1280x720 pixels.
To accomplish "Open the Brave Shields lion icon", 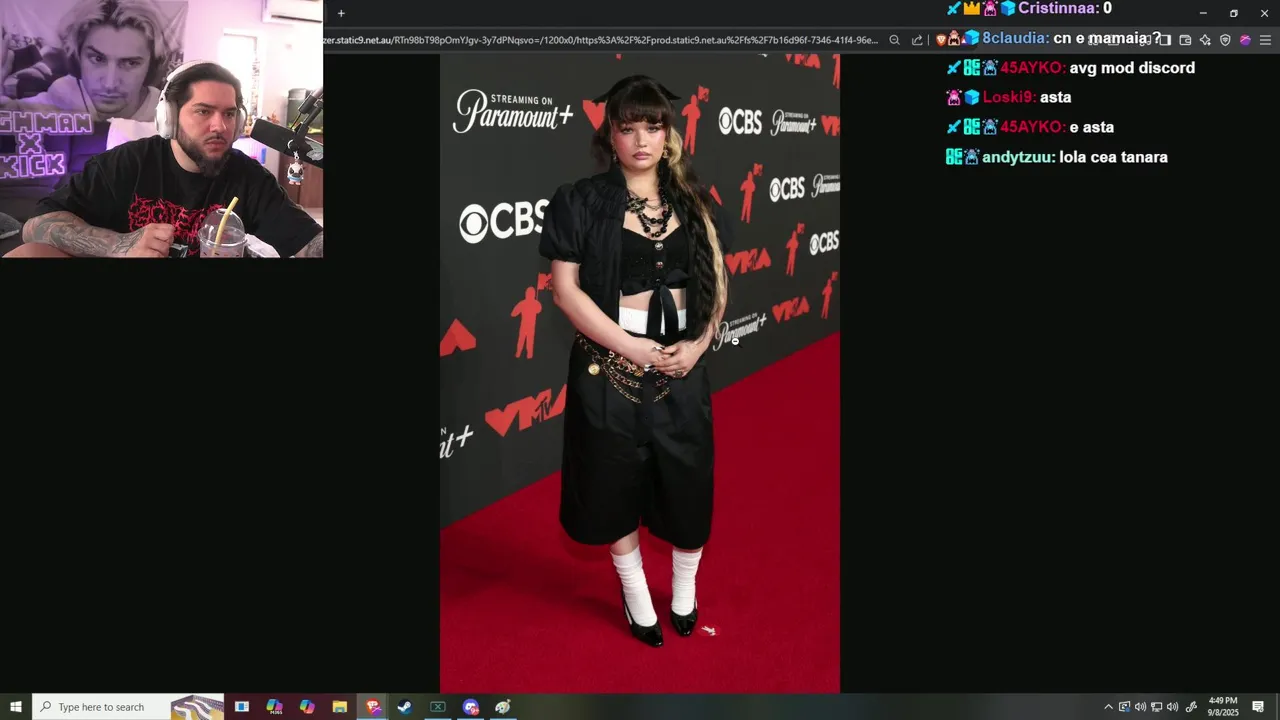I will tap(941, 40).
